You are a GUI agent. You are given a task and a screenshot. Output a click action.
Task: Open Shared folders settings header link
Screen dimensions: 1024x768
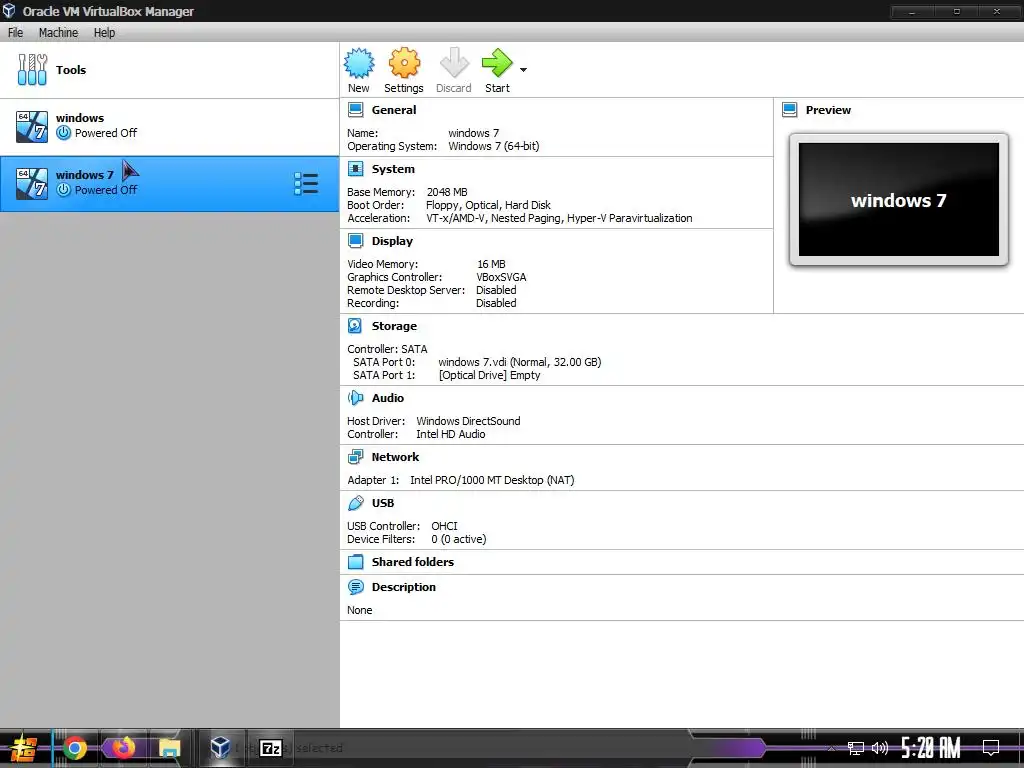413,562
